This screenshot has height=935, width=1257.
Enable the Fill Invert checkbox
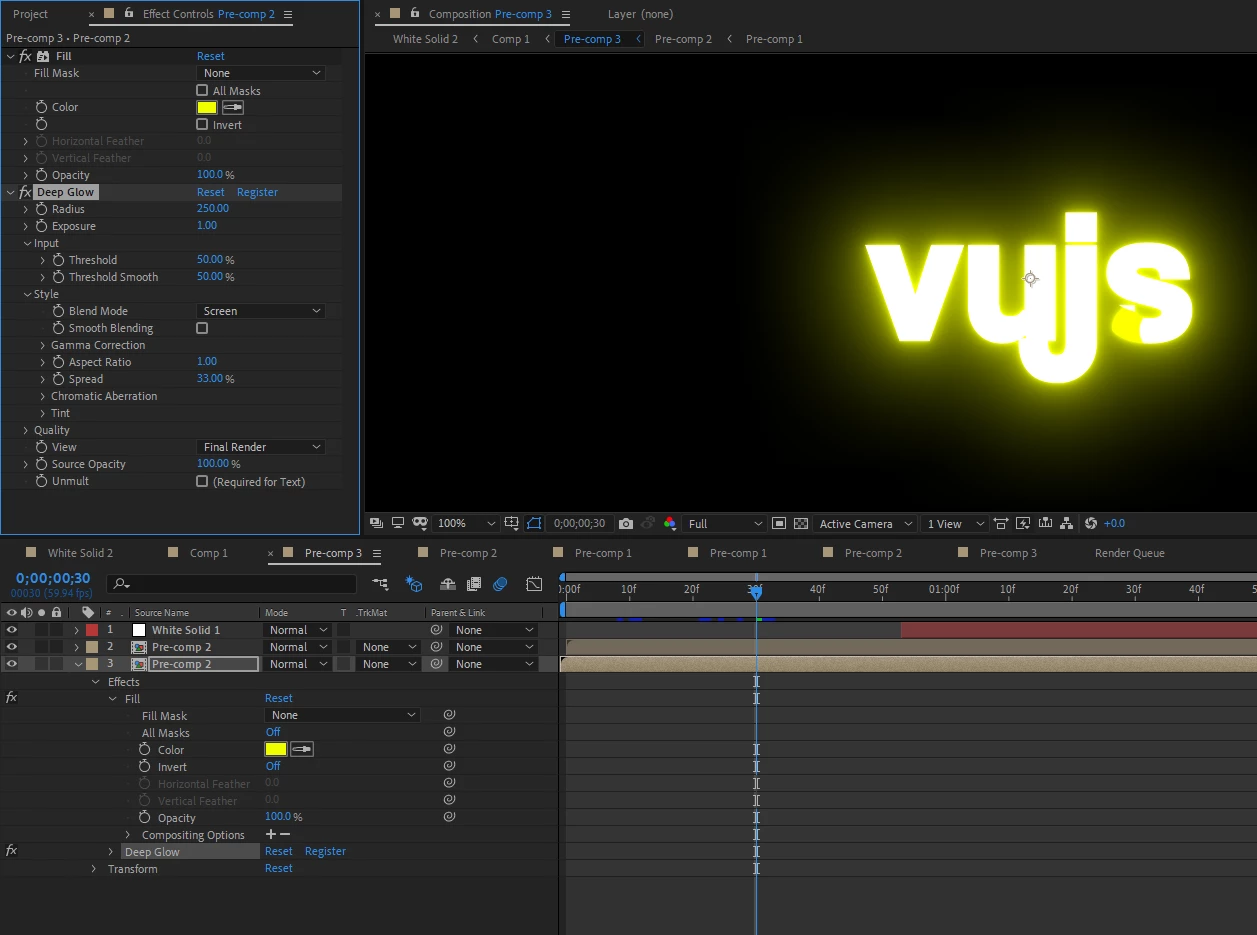(202, 125)
